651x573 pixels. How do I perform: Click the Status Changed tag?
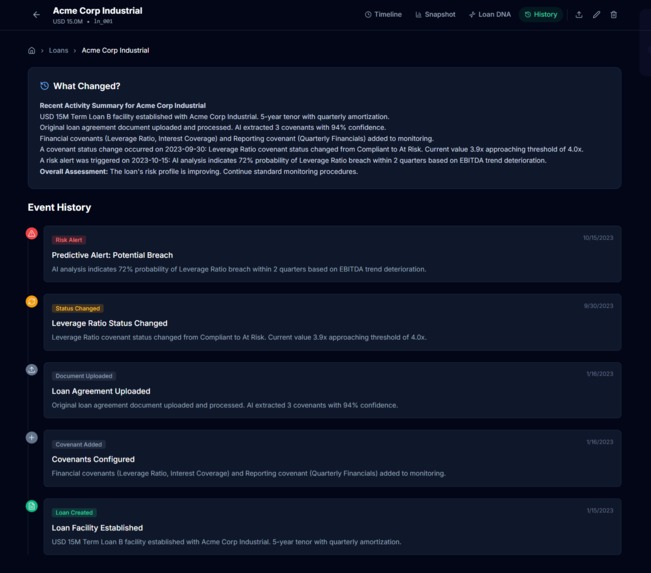click(78, 308)
